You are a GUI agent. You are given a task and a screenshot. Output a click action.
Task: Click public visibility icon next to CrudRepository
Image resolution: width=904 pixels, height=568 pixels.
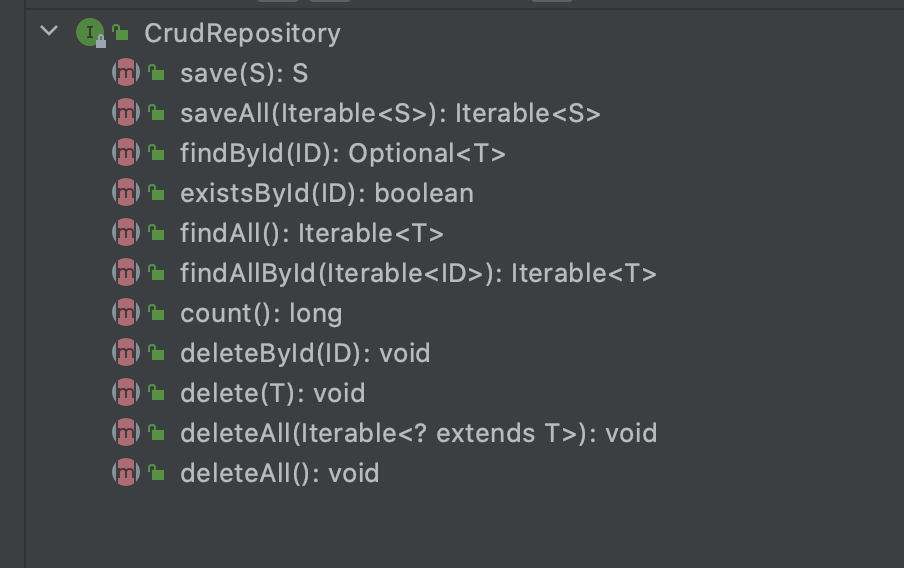point(120,32)
